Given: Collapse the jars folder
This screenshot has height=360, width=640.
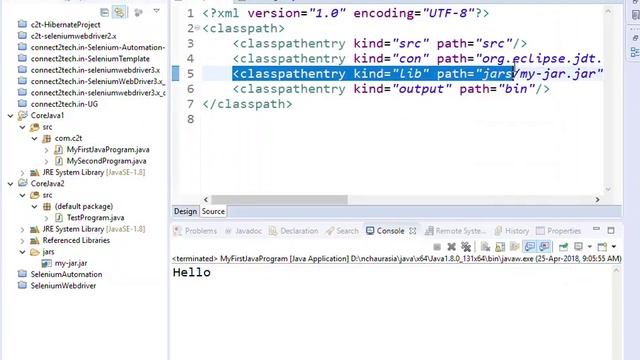Looking at the screenshot, I should coord(23,252).
